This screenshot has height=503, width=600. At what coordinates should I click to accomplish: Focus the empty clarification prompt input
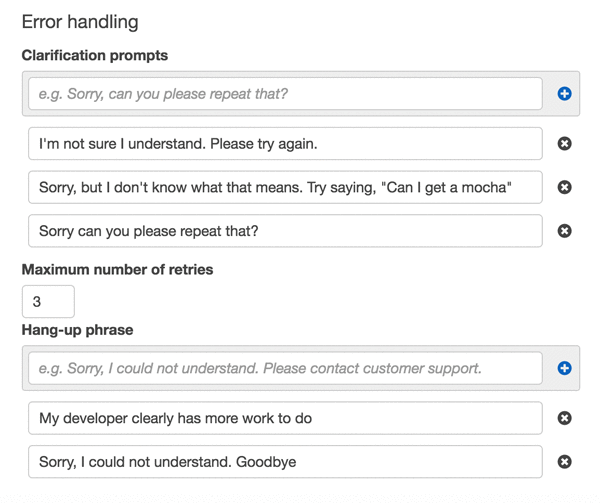(285, 94)
